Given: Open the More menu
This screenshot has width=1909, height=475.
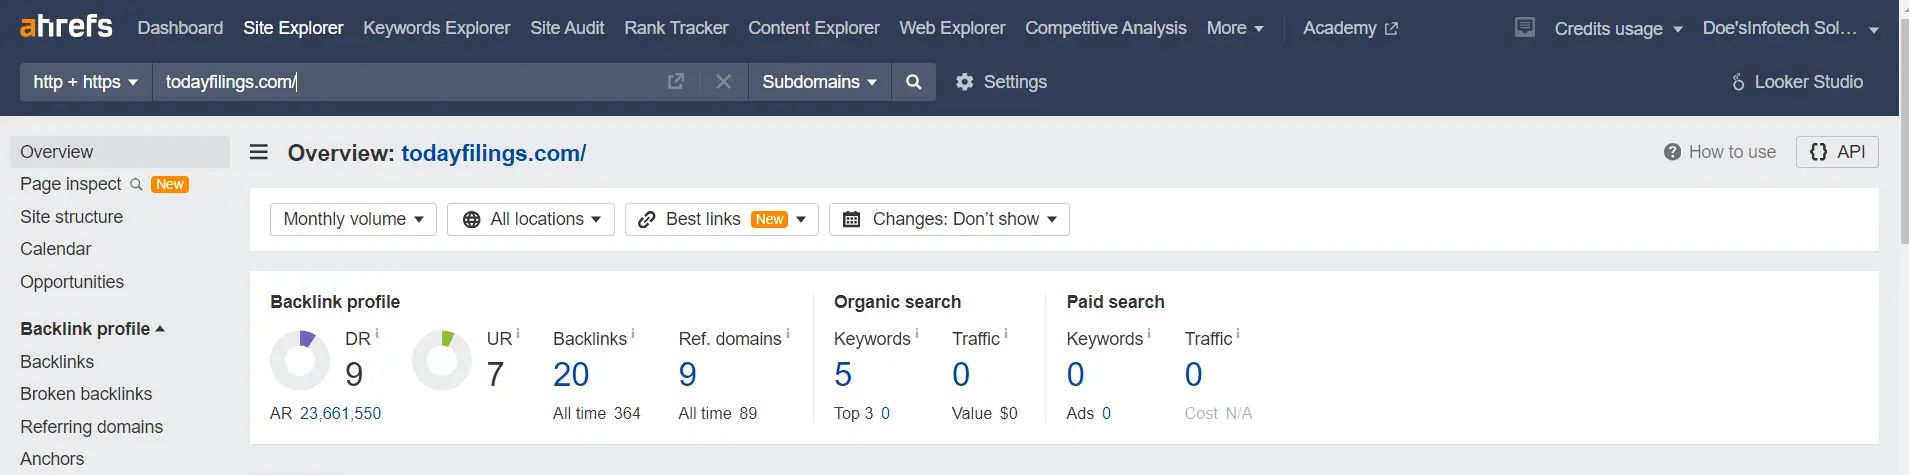Looking at the screenshot, I should tap(1235, 28).
